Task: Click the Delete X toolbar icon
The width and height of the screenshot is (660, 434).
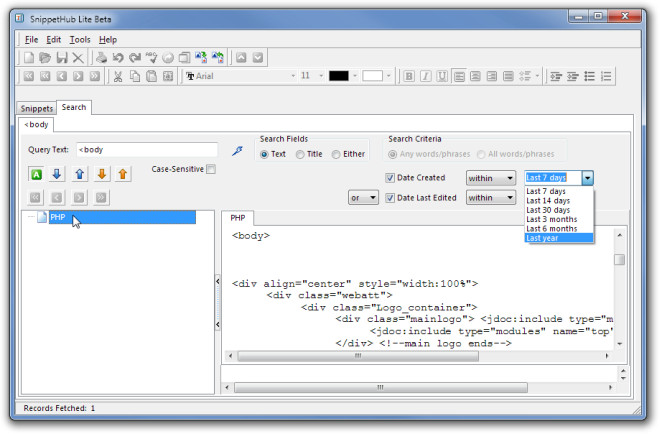Action: (x=78, y=58)
